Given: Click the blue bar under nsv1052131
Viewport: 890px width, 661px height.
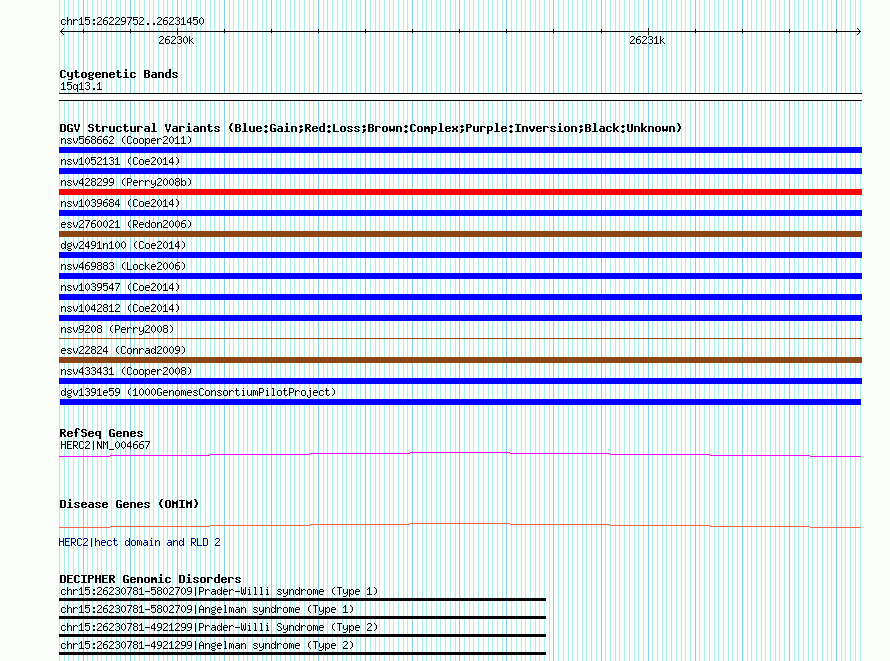Looking at the screenshot, I should [460, 171].
